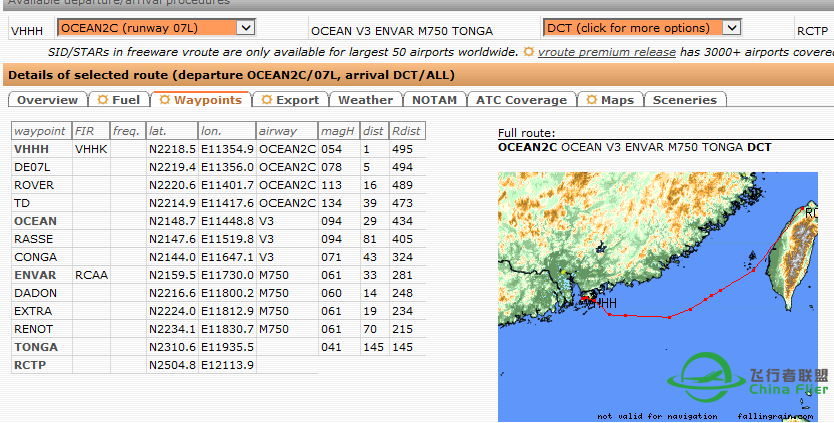Select the TD waypoint row
834x423 pixels.
coord(219,203)
